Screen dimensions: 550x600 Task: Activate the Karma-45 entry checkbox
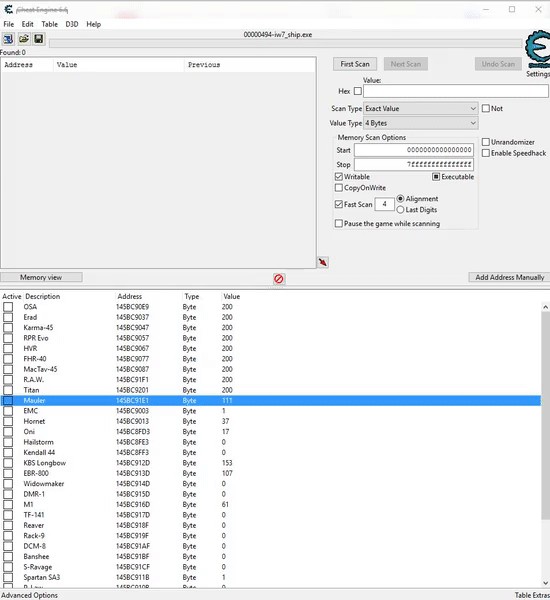8,328
